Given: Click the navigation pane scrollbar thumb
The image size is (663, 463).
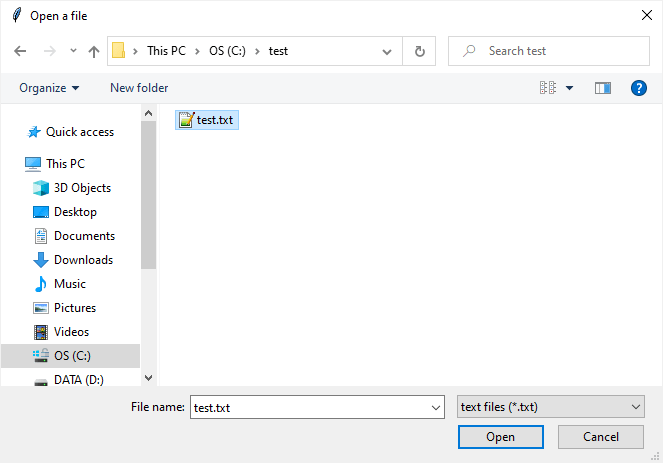Looking at the screenshot, I should point(148,195).
